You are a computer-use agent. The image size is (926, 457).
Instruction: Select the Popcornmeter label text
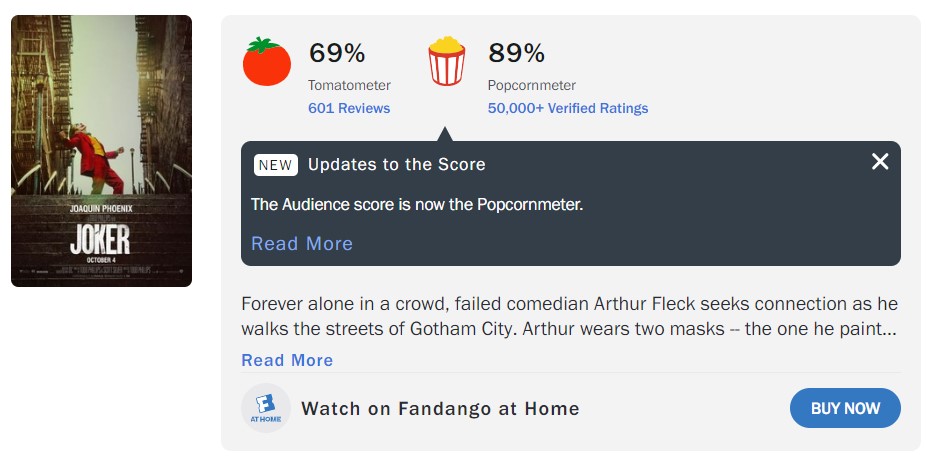[532, 86]
